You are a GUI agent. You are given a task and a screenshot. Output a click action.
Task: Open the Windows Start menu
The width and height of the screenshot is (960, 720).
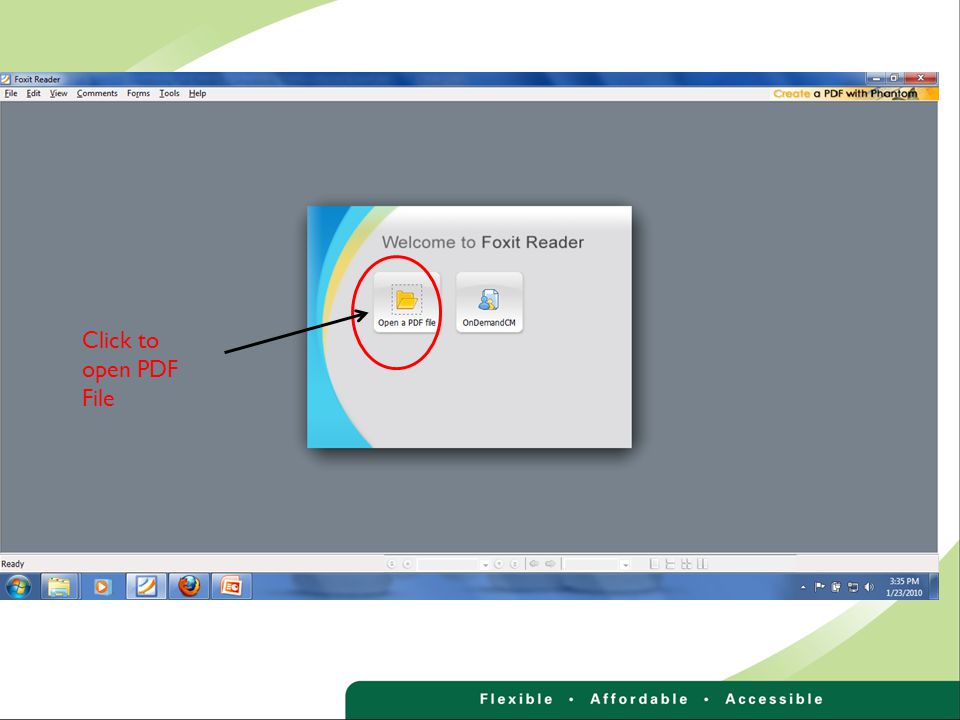coord(18,587)
